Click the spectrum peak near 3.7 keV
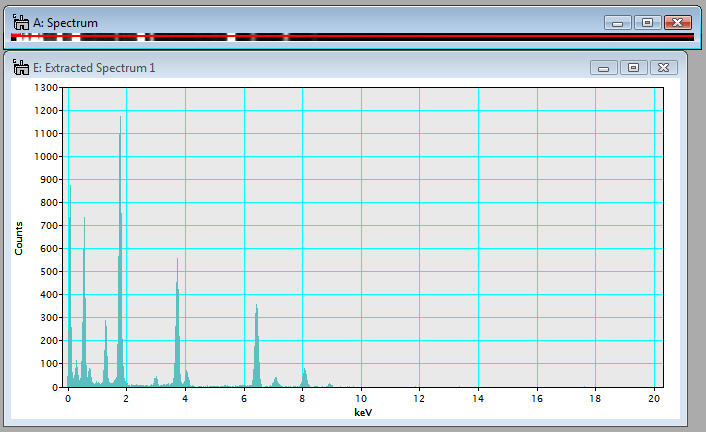This screenshot has width=706, height=432. tap(177, 324)
